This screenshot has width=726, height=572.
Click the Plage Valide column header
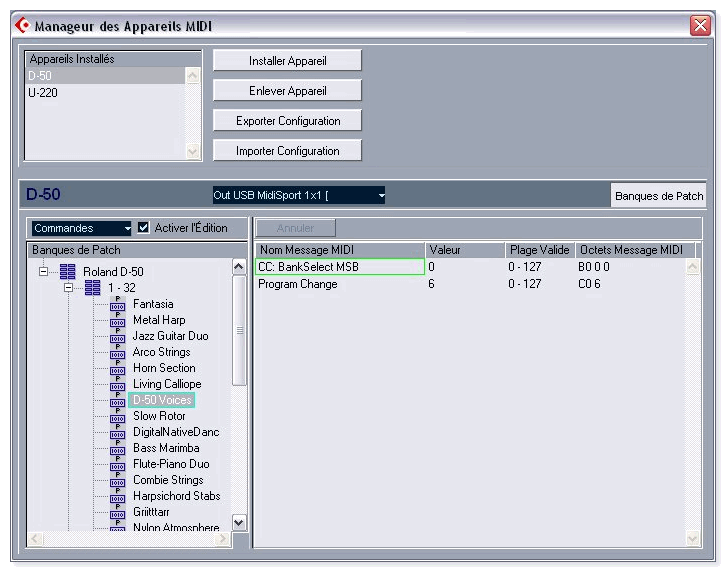(x=540, y=250)
